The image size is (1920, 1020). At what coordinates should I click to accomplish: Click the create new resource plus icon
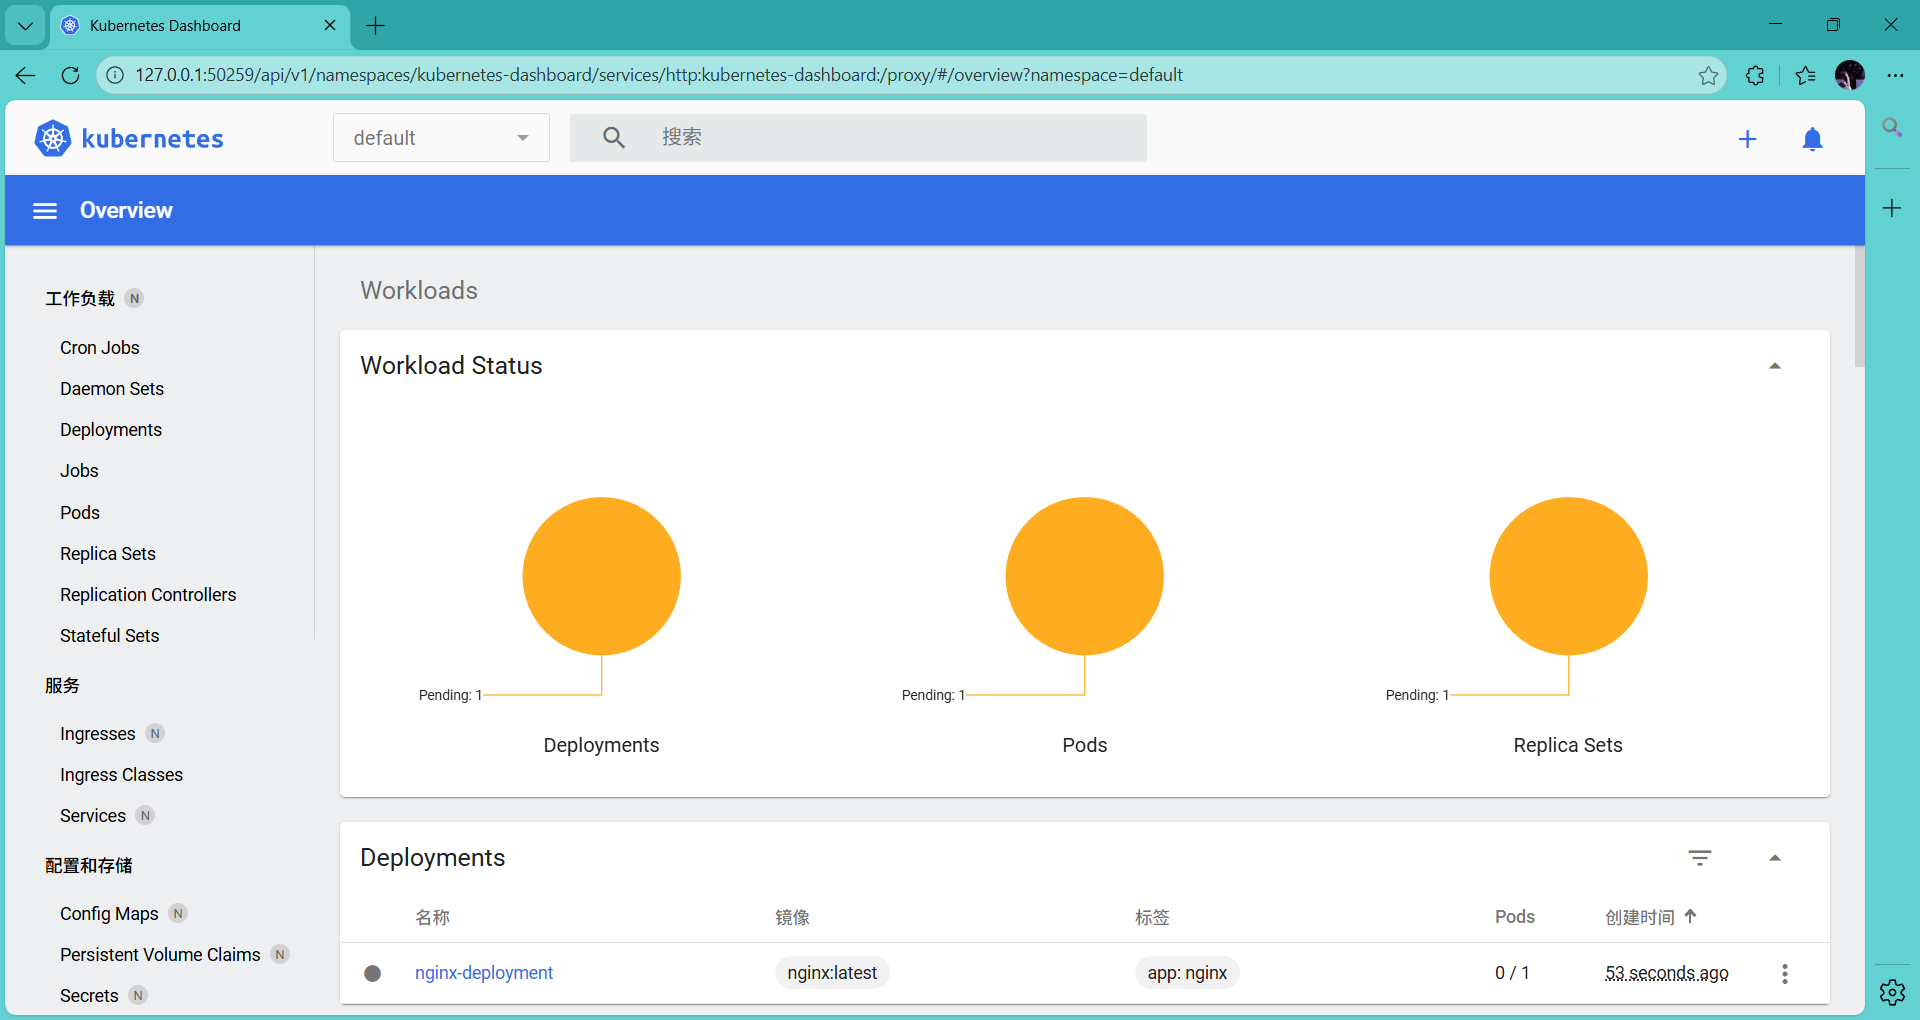point(1747,139)
